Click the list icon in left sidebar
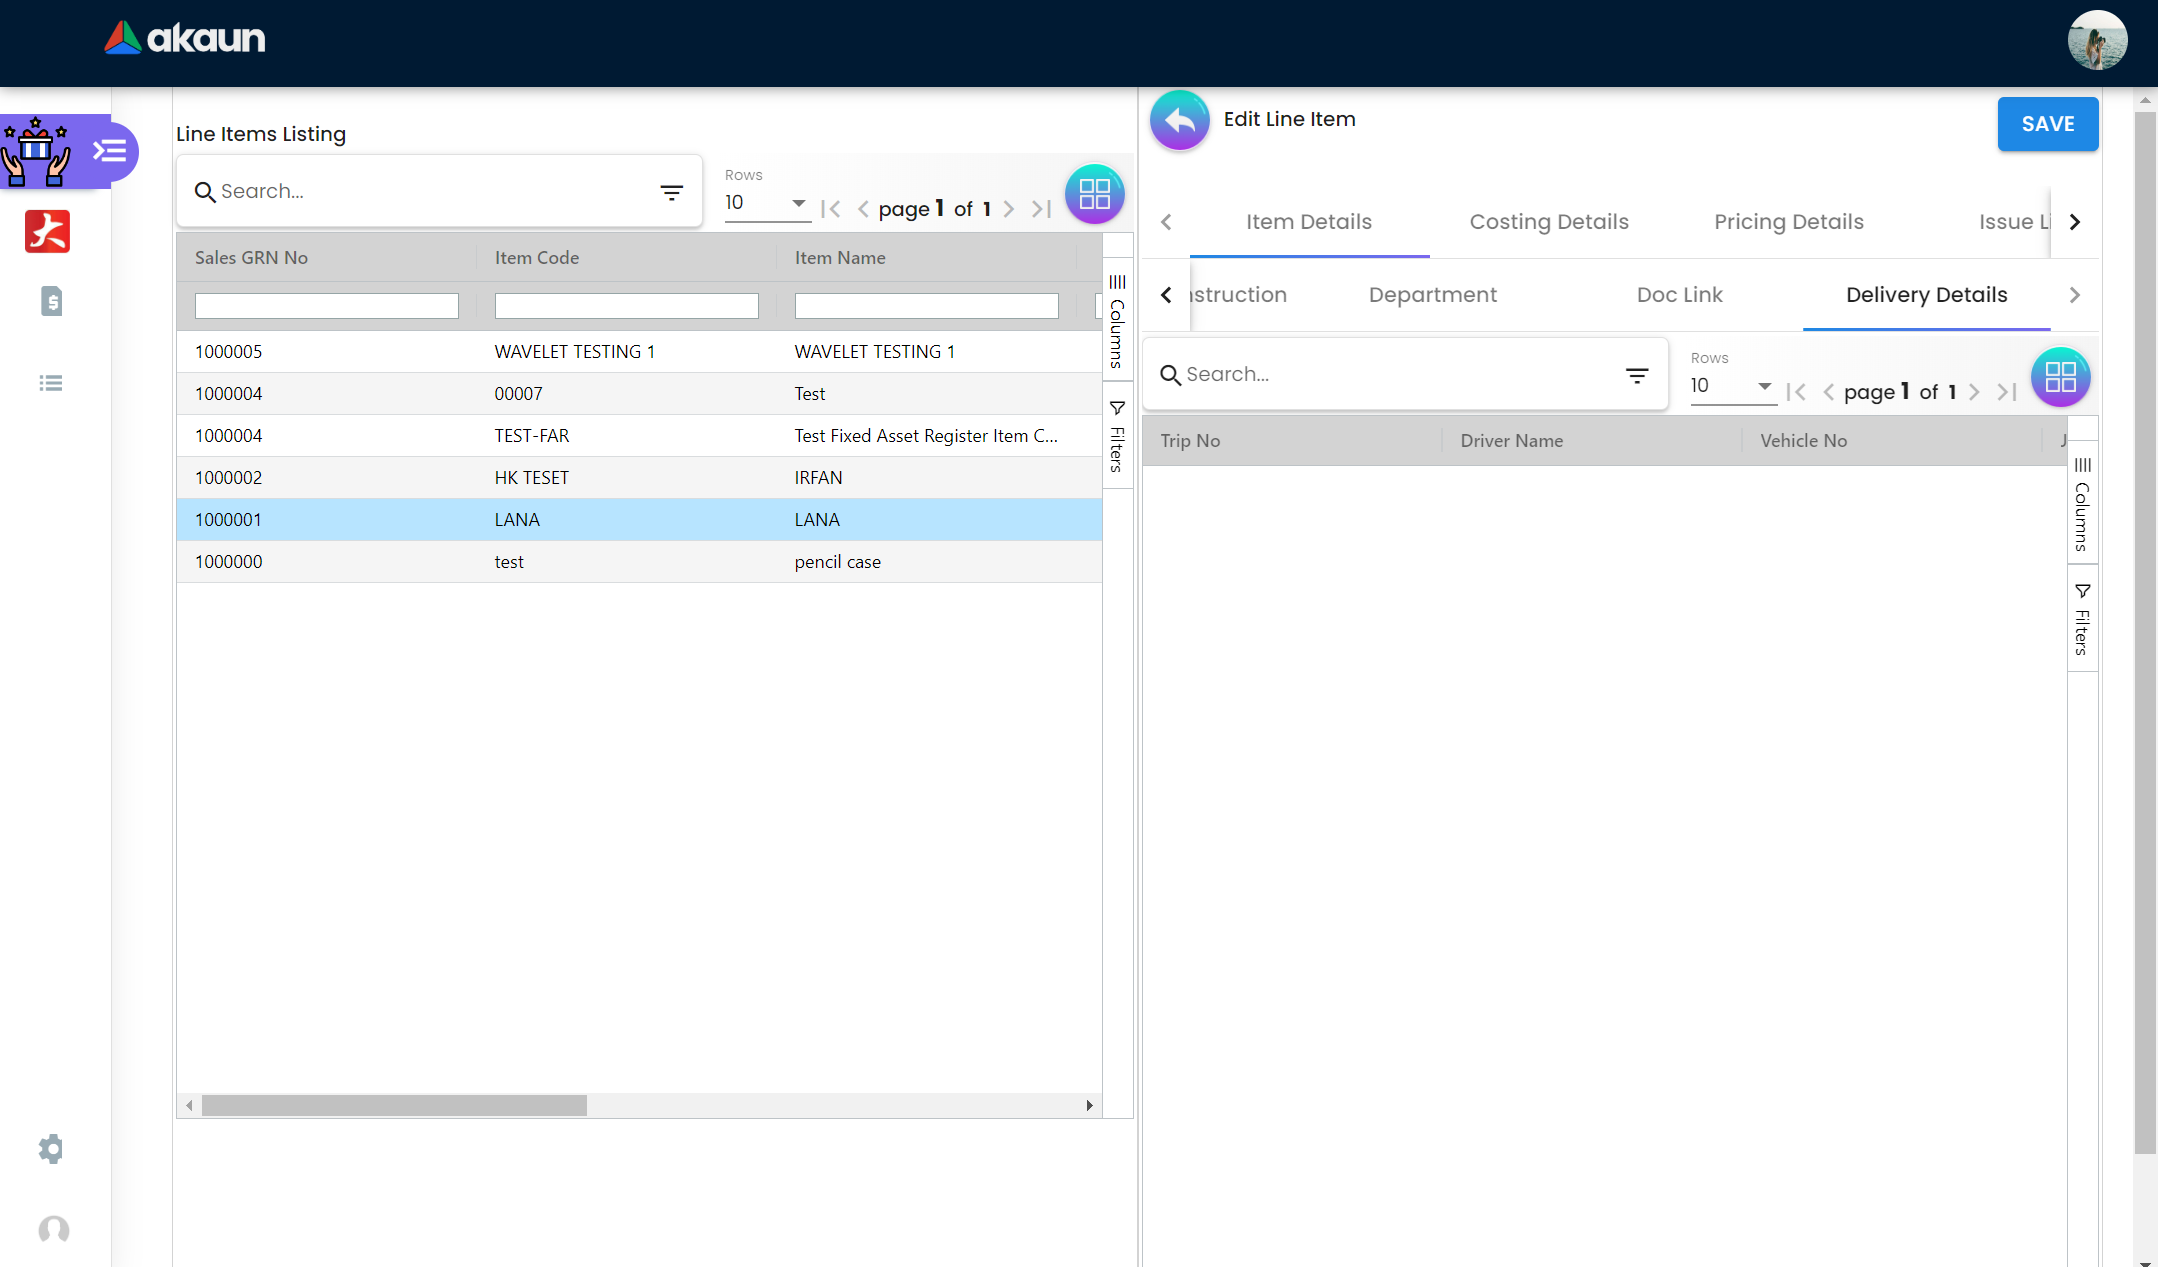The height and width of the screenshot is (1267, 2158). (51, 383)
